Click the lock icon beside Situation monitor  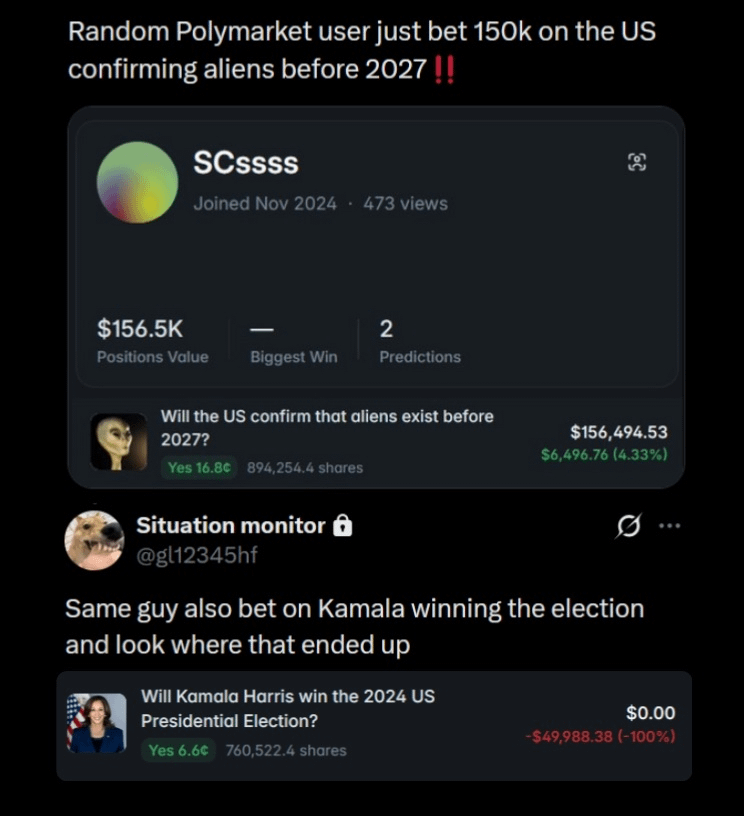342,526
